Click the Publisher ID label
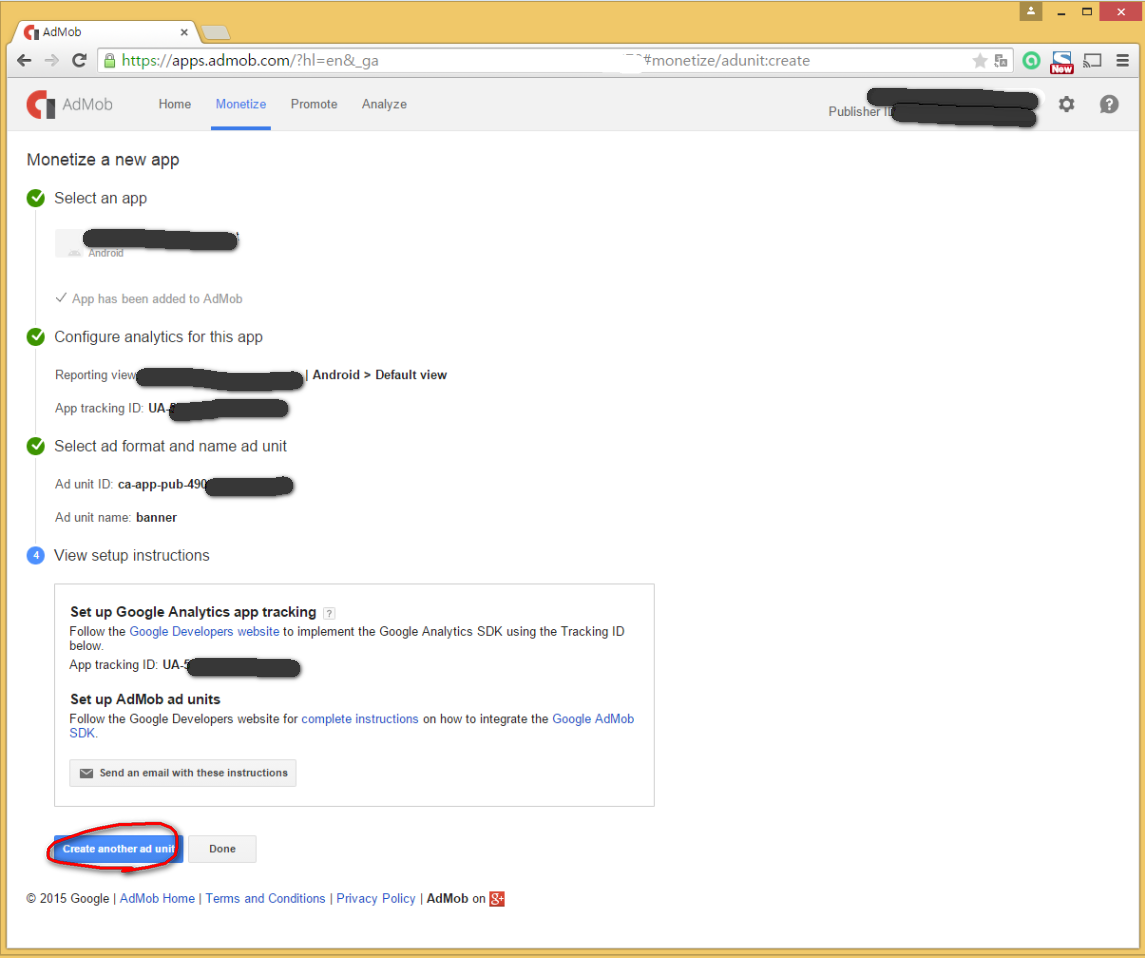The width and height of the screenshot is (1145, 958). click(859, 112)
